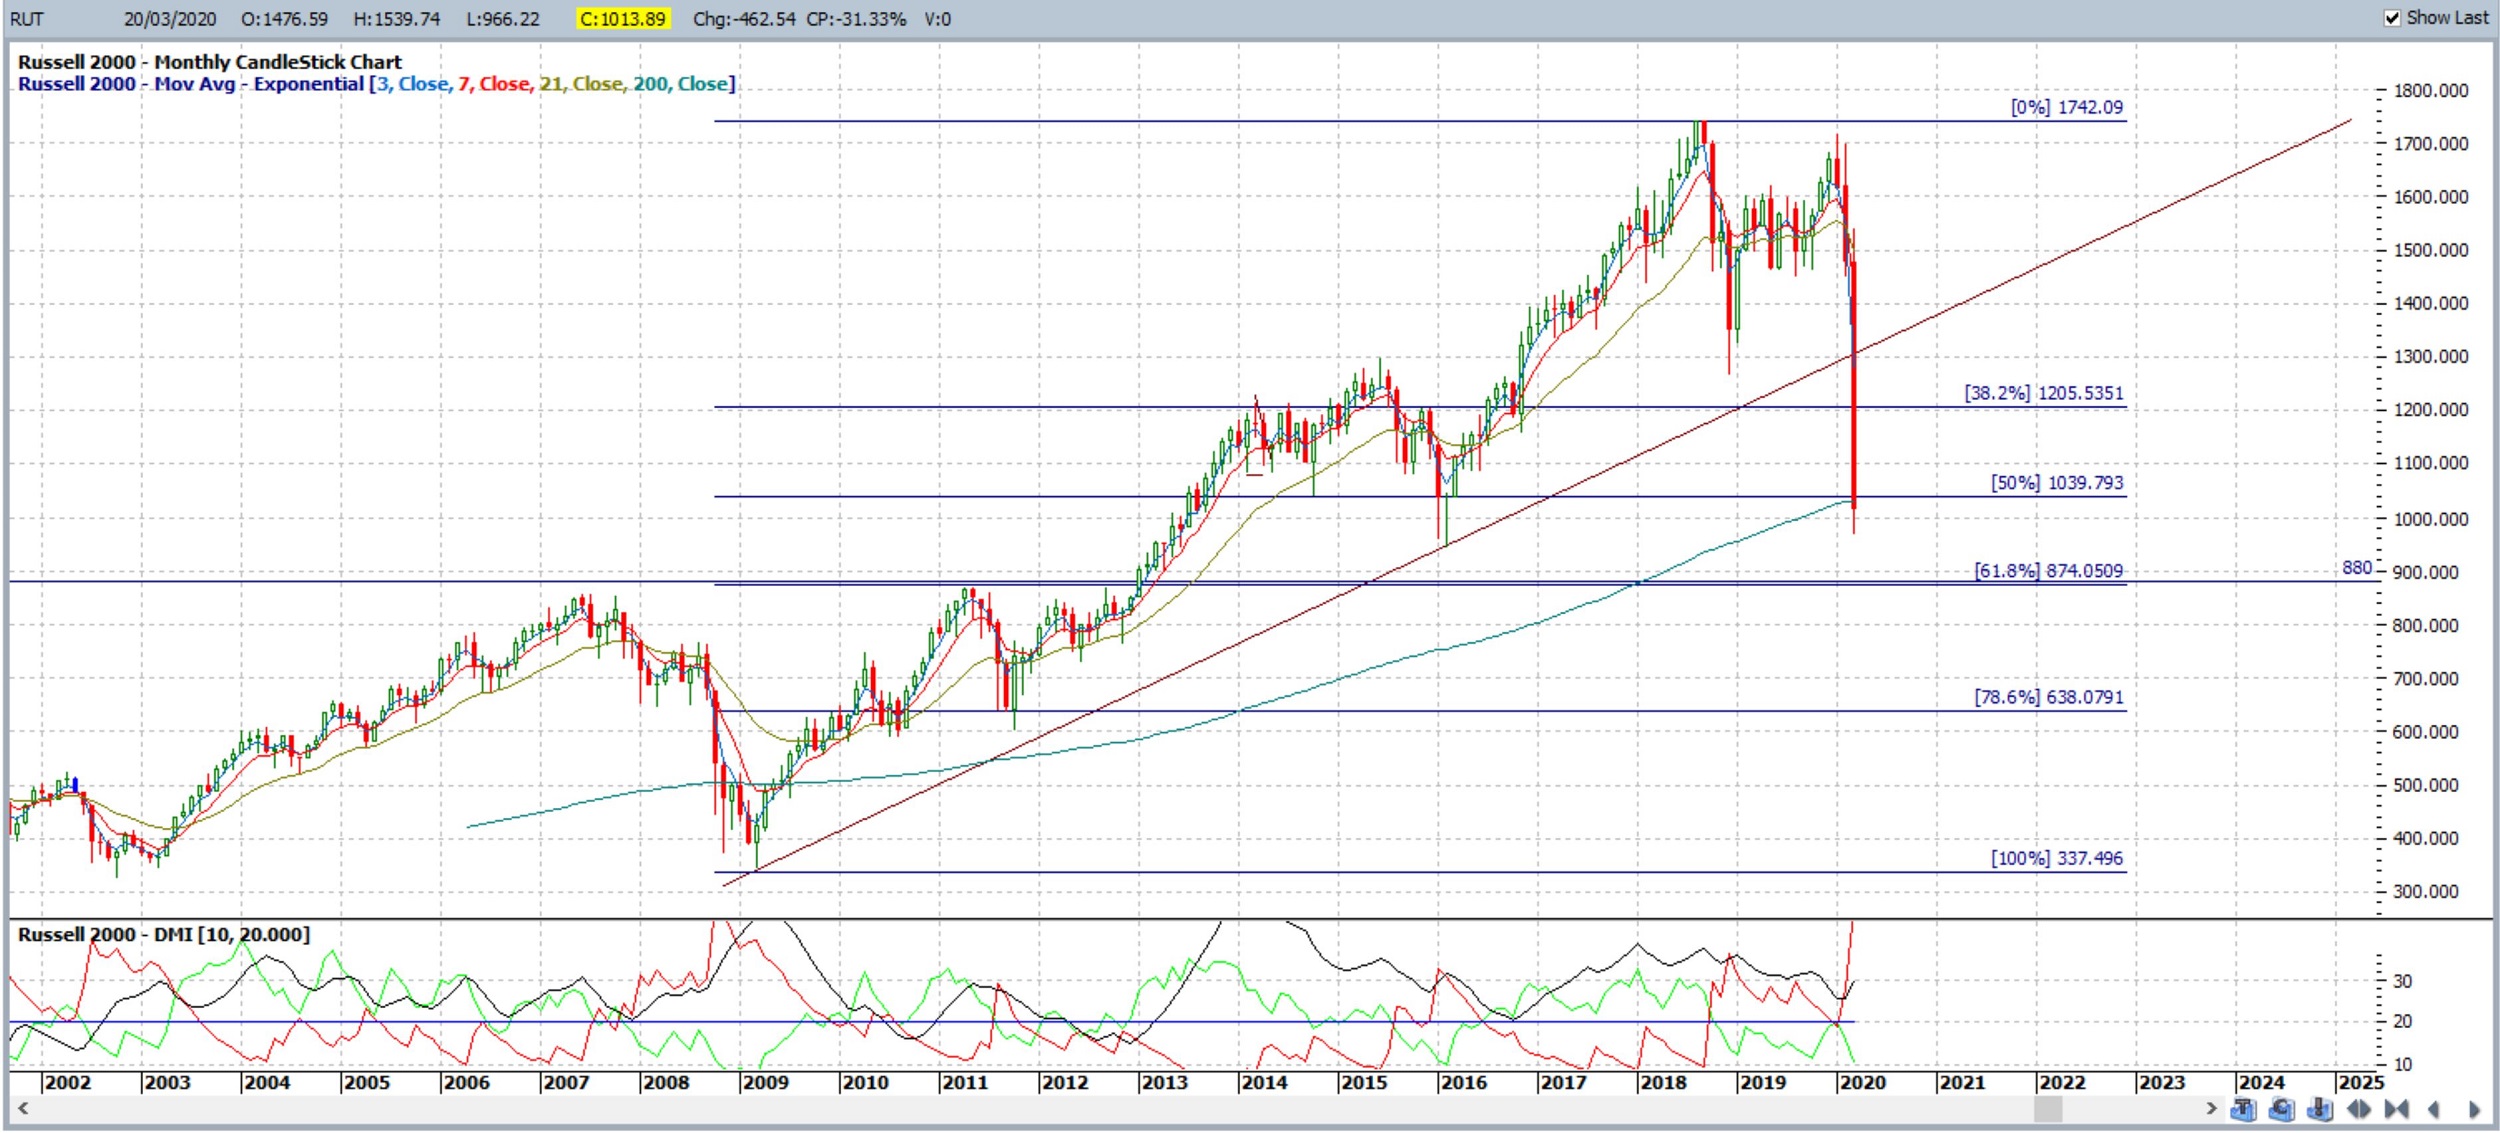Click the DMI scale value 20

point(2403,1021)
